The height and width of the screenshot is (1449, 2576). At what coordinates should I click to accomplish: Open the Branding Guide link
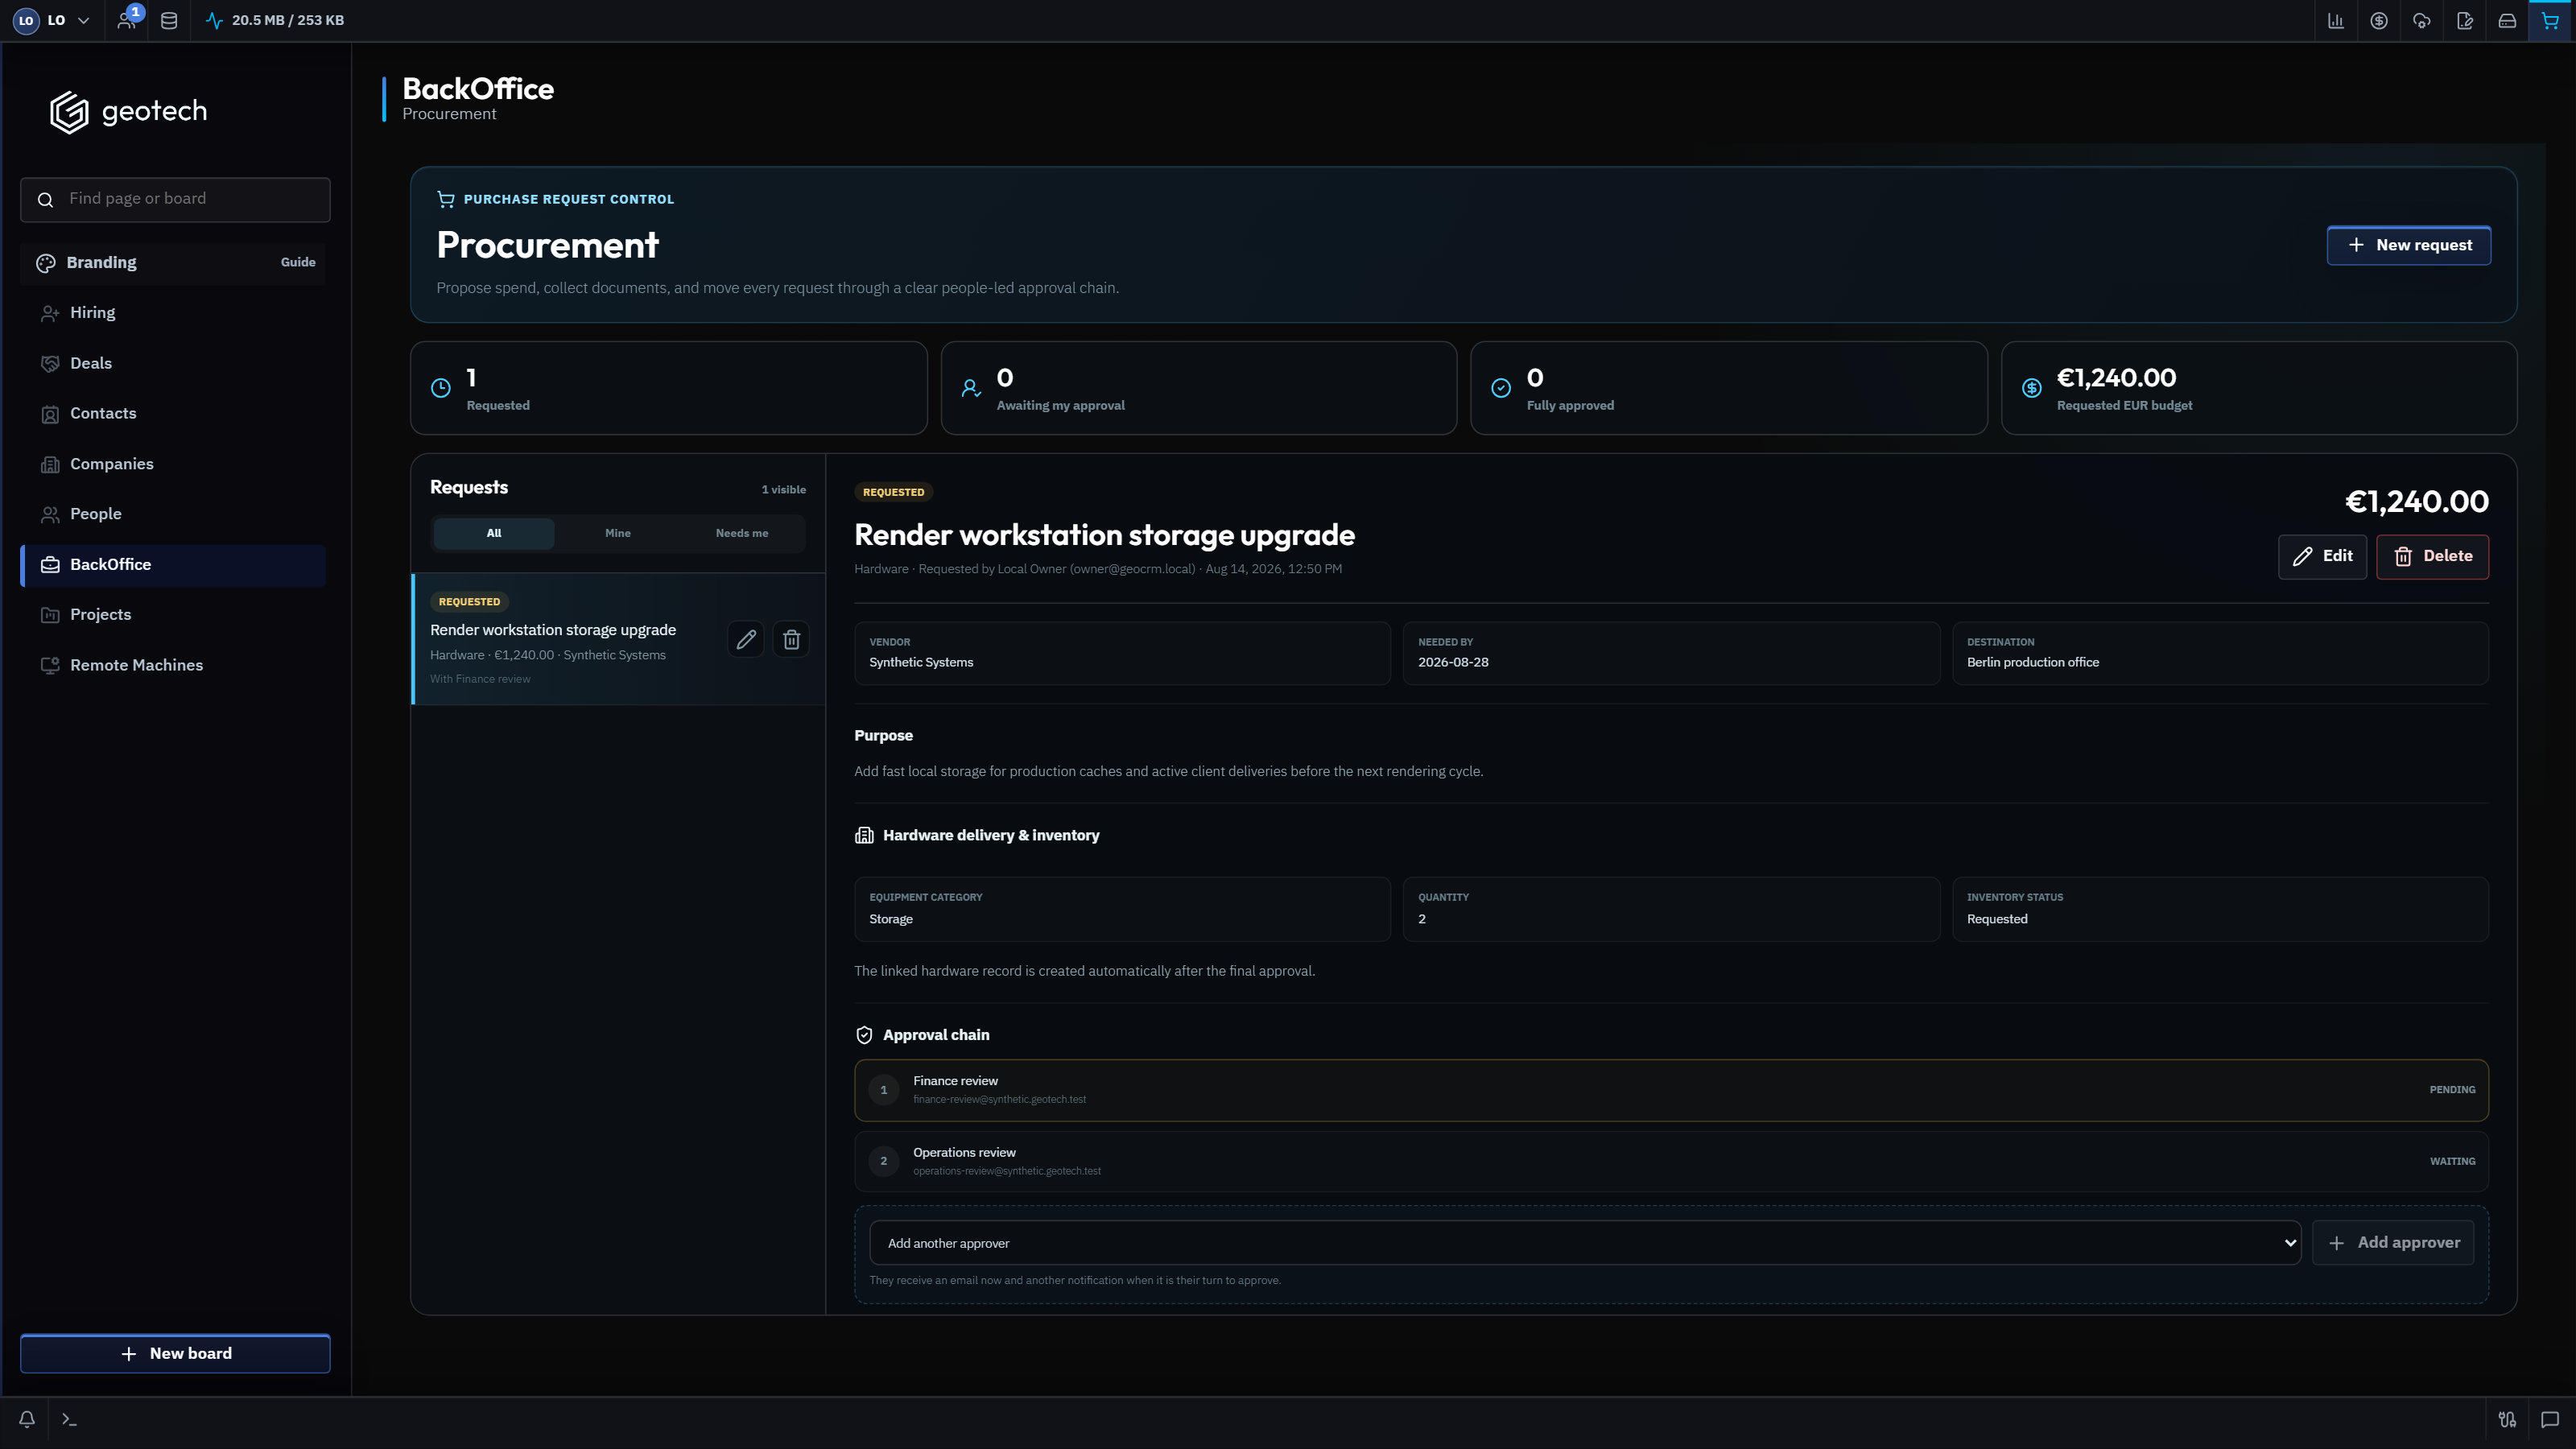pyautogui.click(x=298, y=262)
